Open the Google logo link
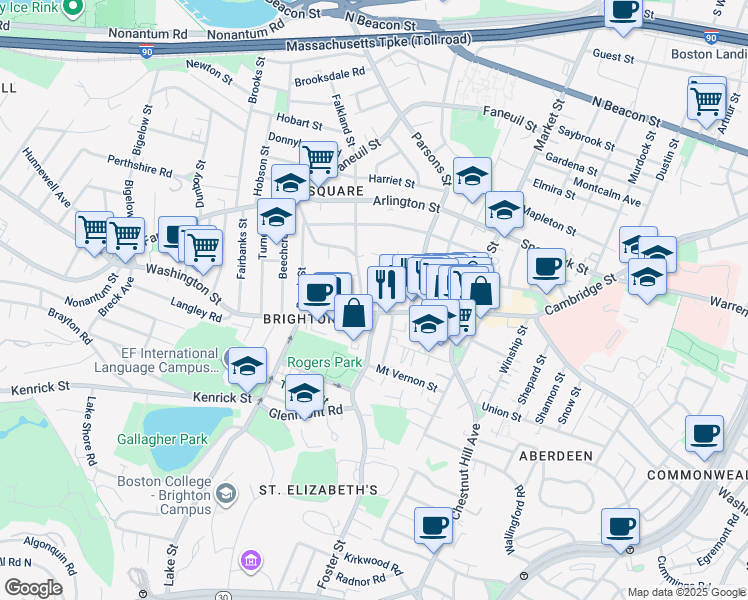Image resolution: width=748 pixels, height=600 pixels. tap(34, 588)
